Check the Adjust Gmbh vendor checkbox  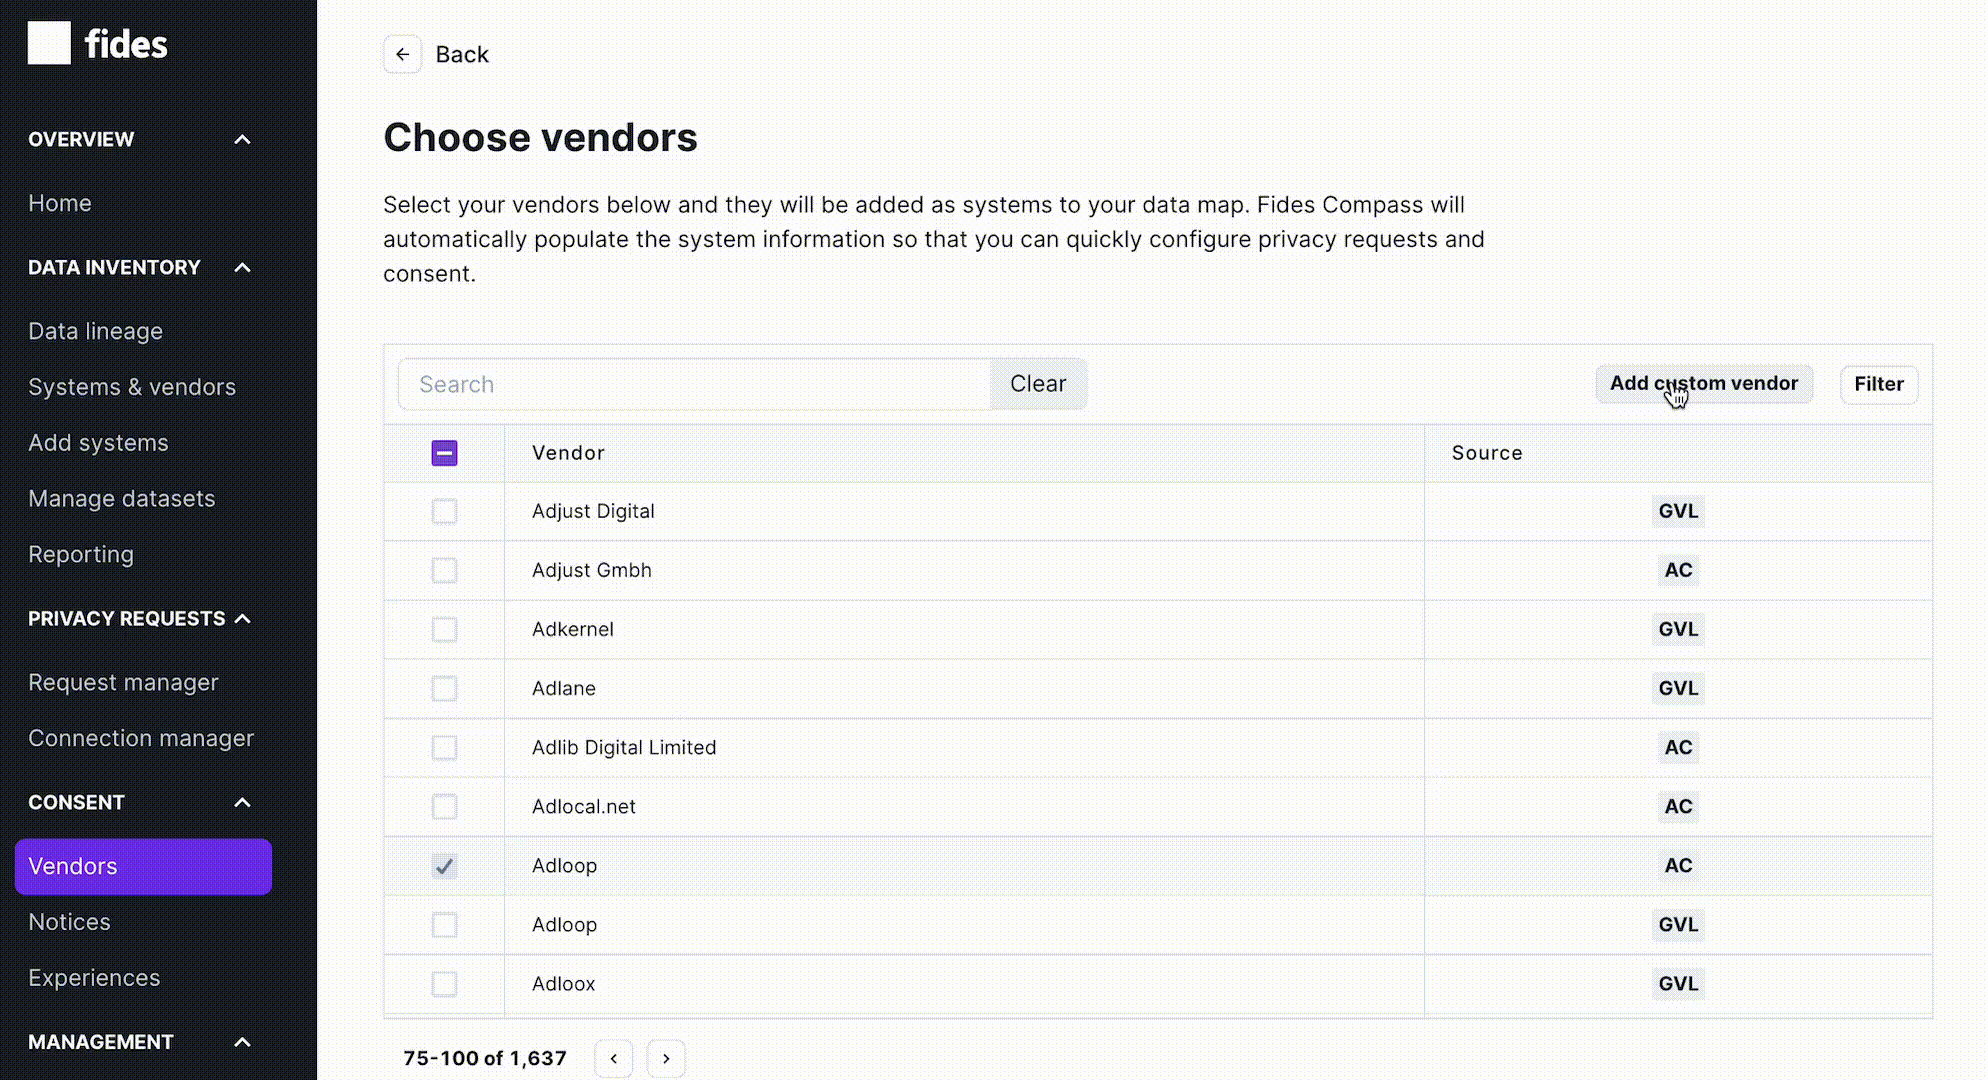(444, 571)
